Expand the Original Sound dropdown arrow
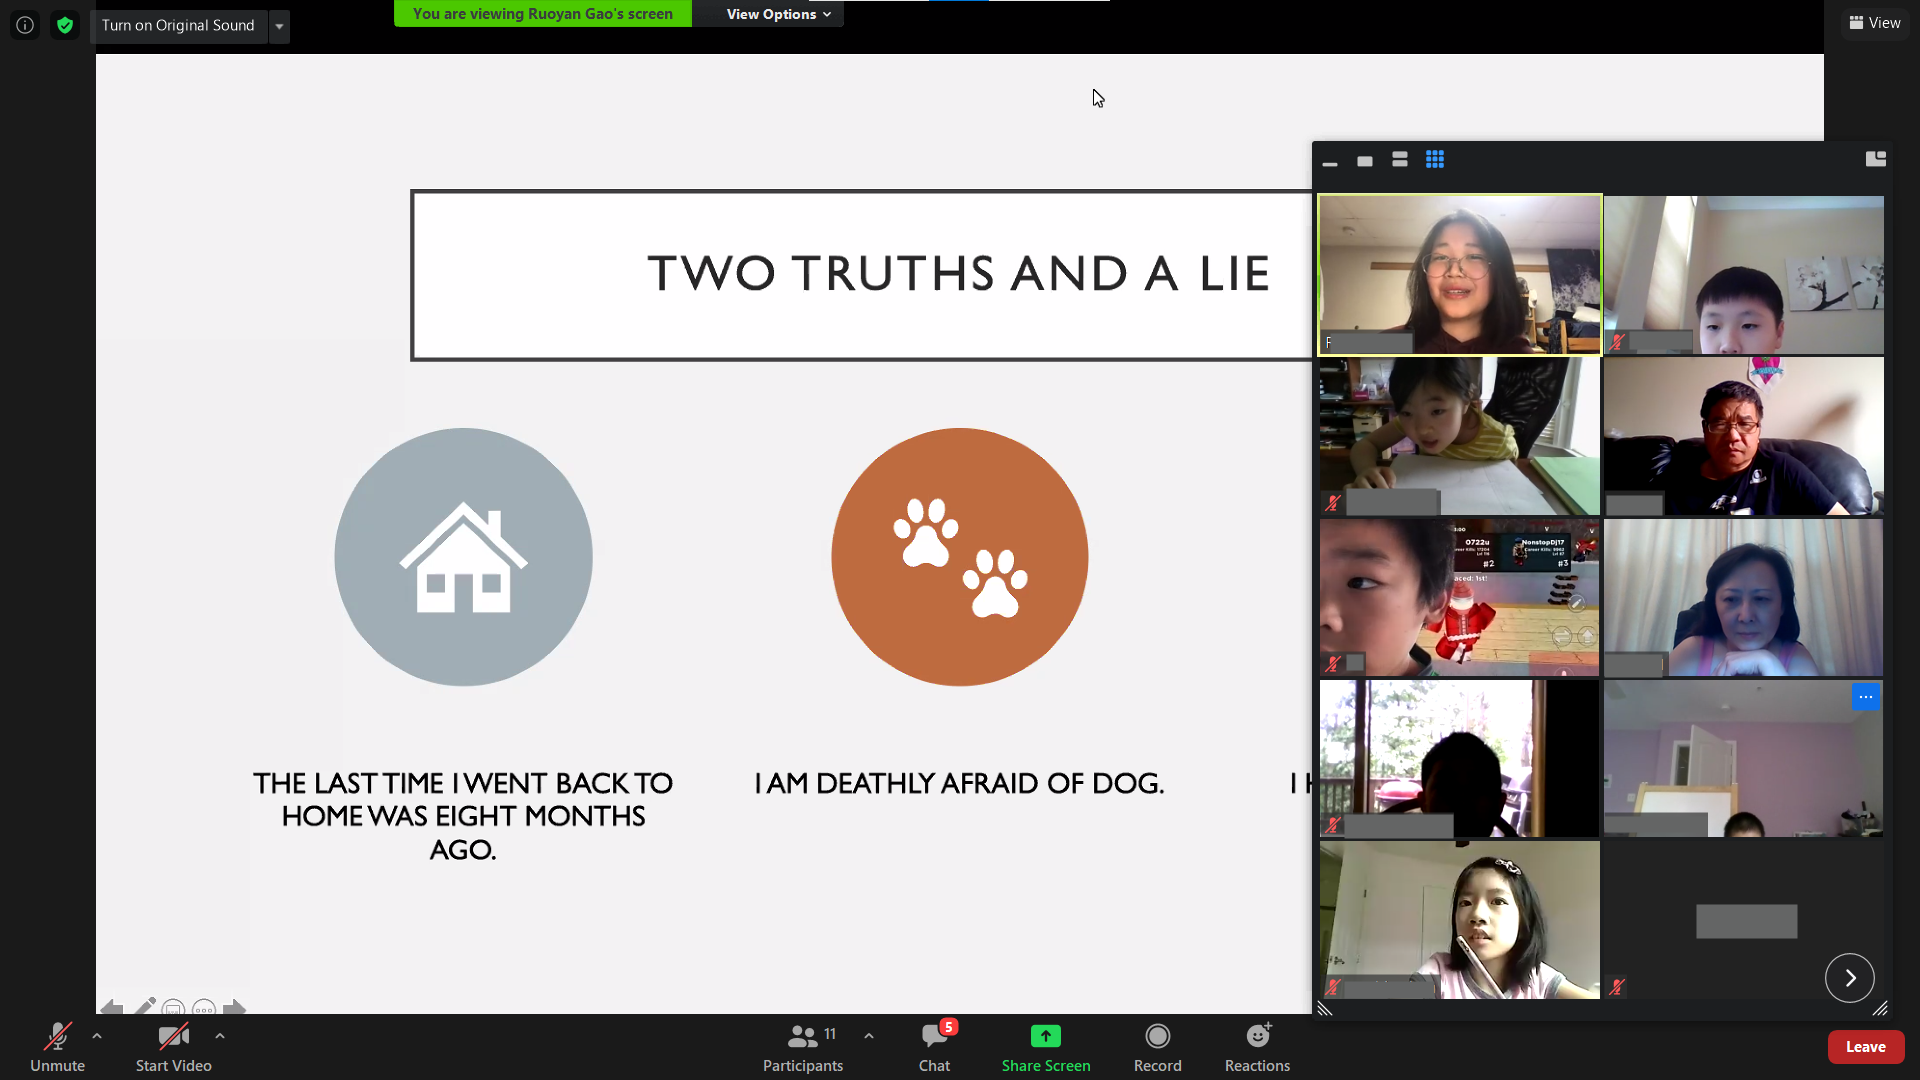Image resolution: width=1920 pixels, height=1080 pixels. coord(280,26)
